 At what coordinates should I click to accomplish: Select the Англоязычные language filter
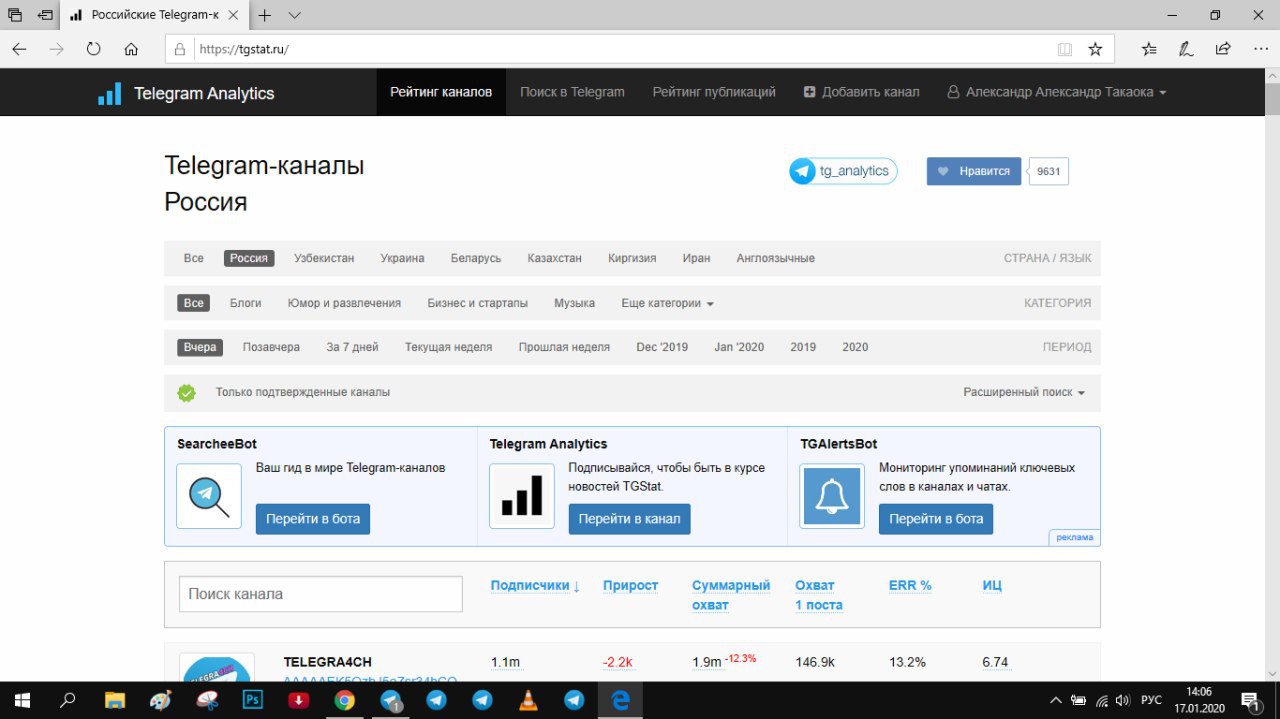775,258
